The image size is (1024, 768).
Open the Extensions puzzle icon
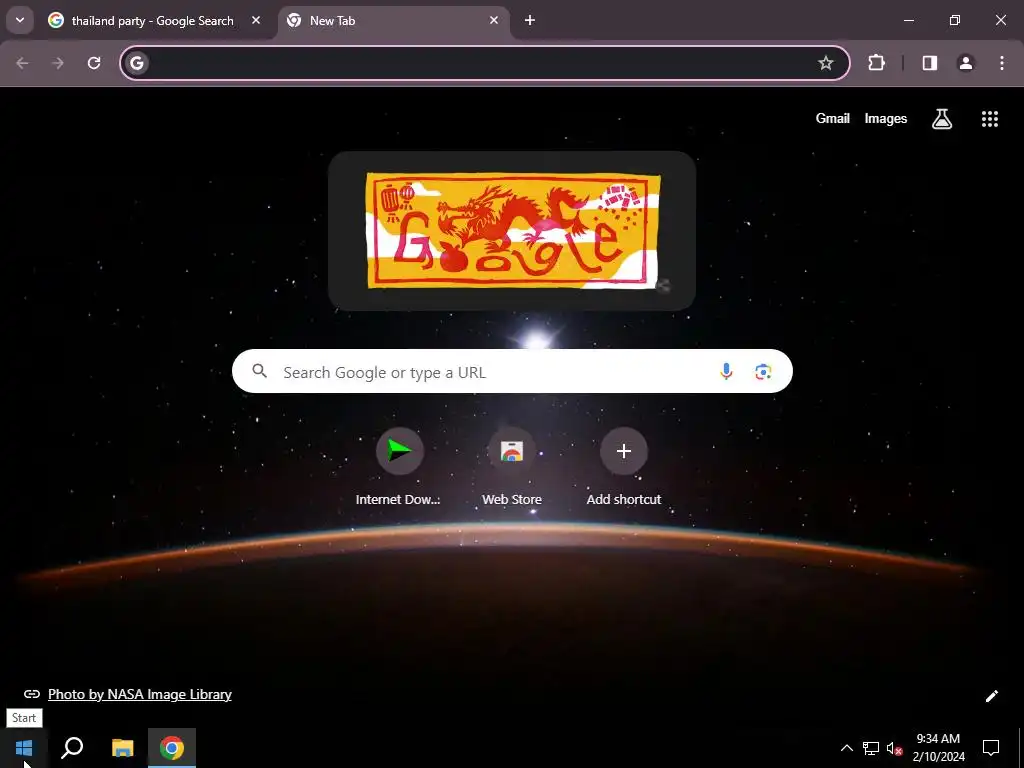(876, 63)
